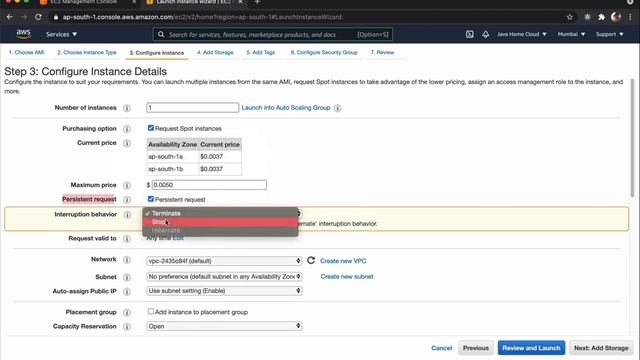Focus the AWS services search box

click(x=273, y=34)
